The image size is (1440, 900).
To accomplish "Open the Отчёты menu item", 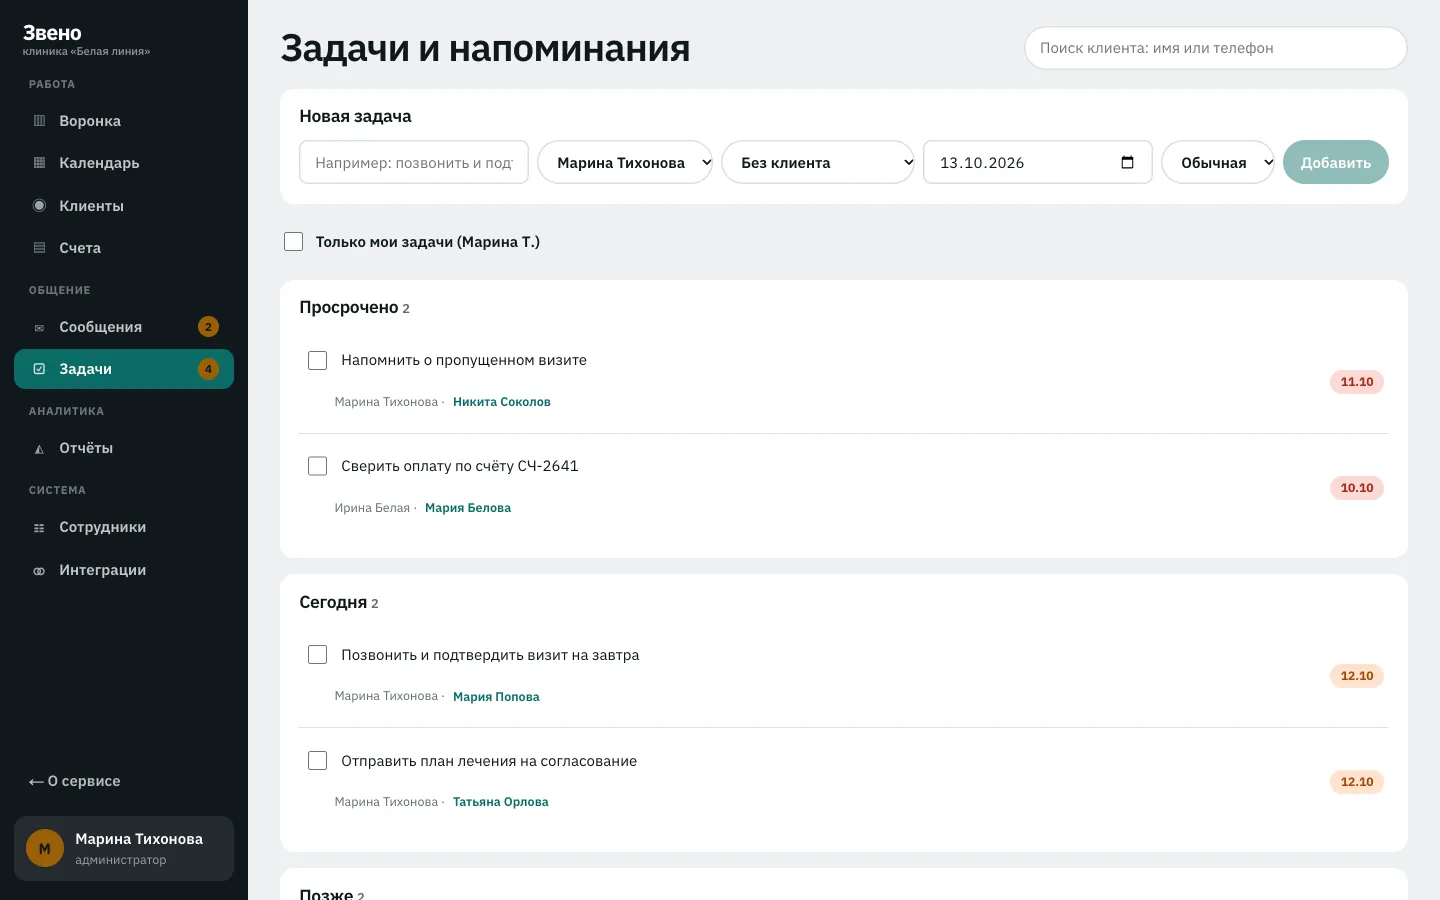I will [x=124, y=448].
